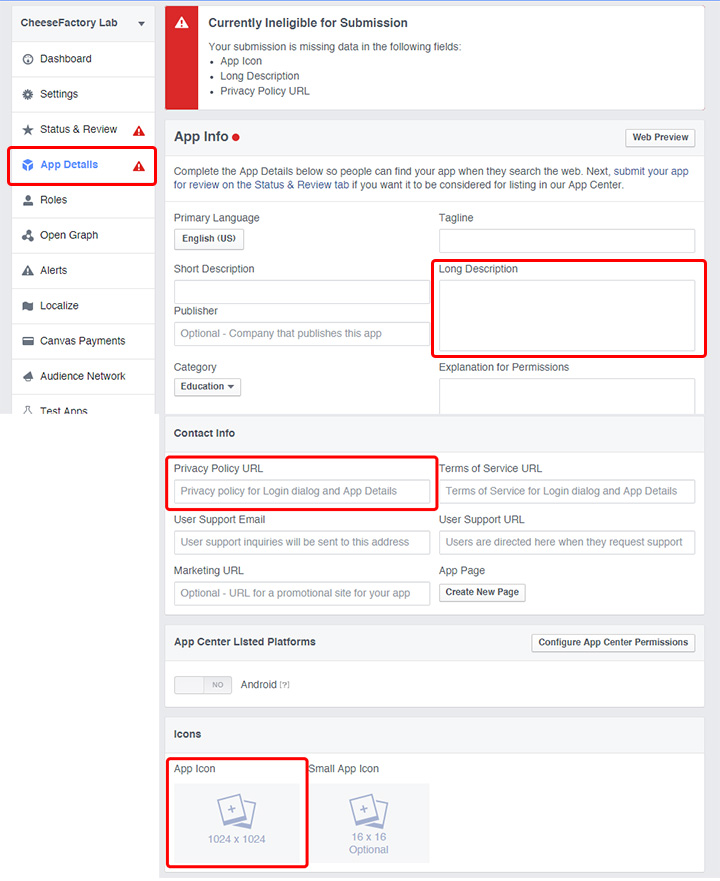Image resolution: width=720 pixels, height=881 pixels.
Task: Click warning icon beside App Details
Action: pos(139,166)
